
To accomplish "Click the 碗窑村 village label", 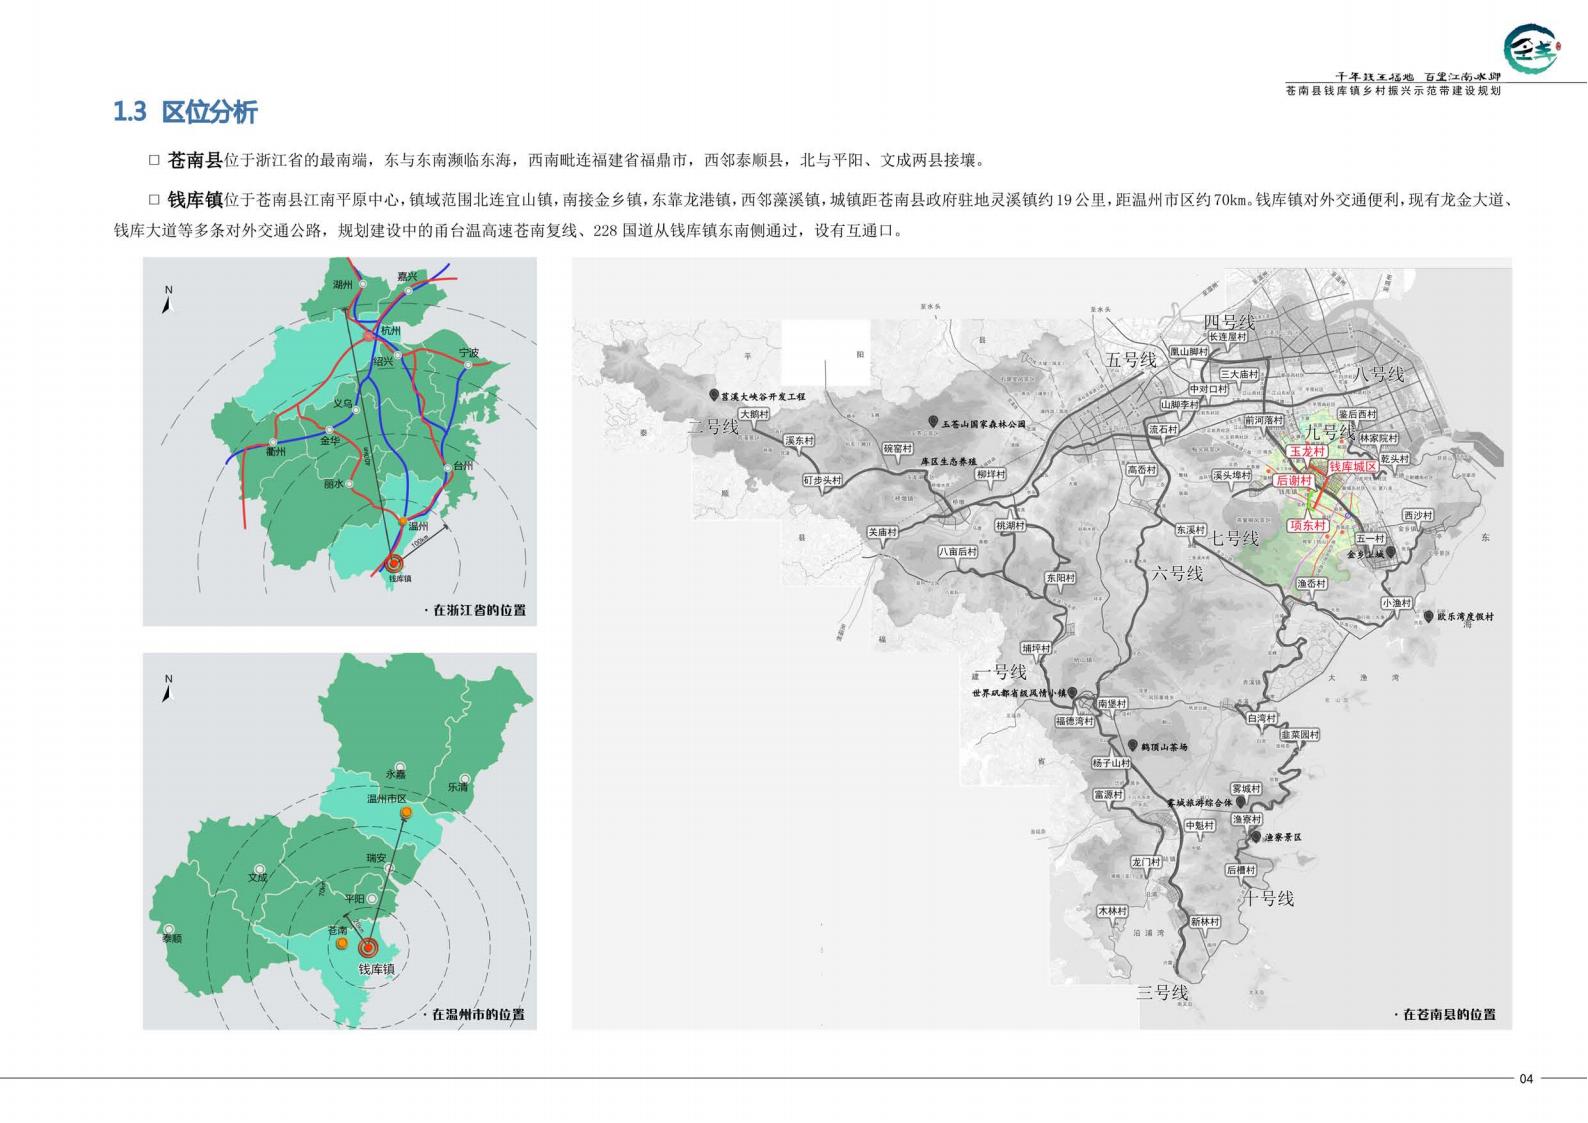I will tap(898, 449).
